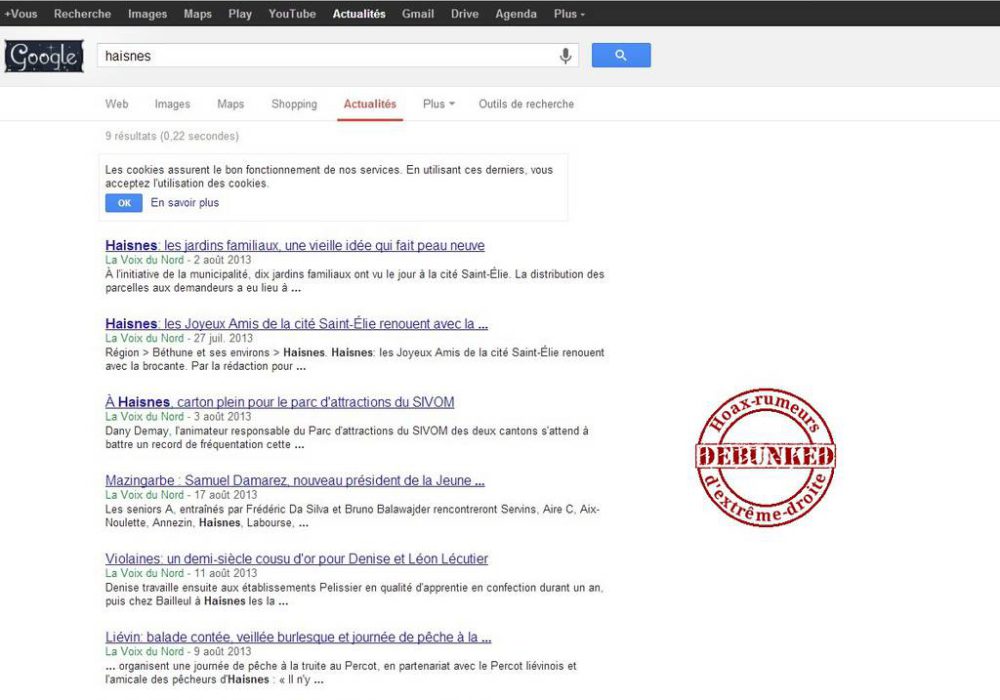Image resolution: width=1000 pixels, height=700 pixels.
Task: Open Gmail in the top black bar
Action: pos(418,13)
